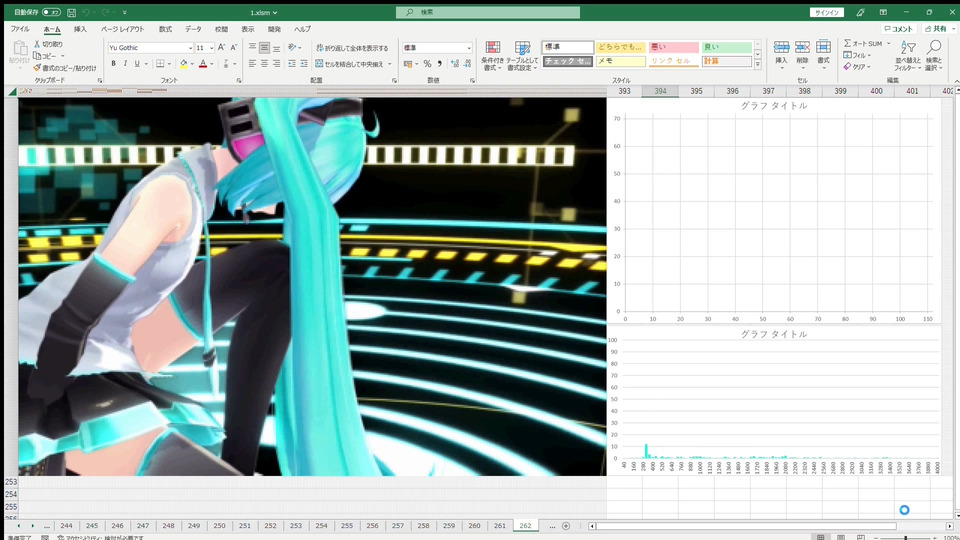Screen dimensions: 960x540
Task: Open the font size 11 dropdown
Action: (211, 48)
